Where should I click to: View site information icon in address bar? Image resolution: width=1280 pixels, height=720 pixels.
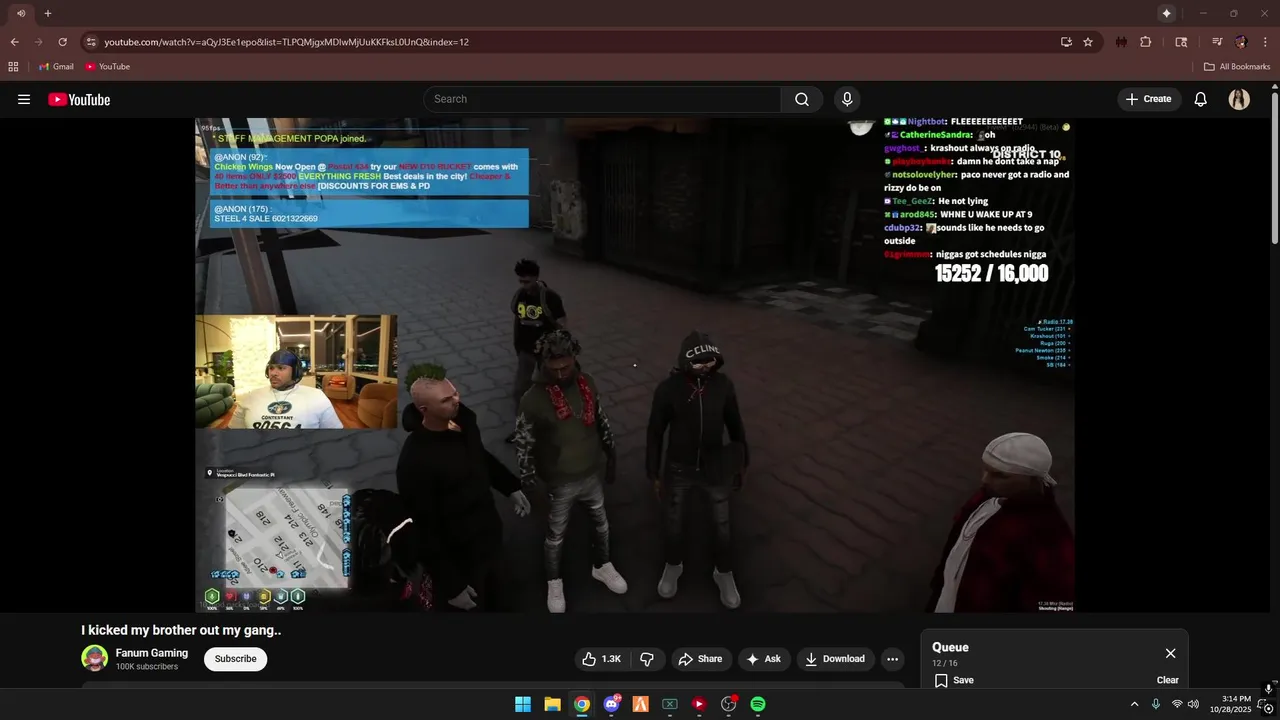click(91, 42)
